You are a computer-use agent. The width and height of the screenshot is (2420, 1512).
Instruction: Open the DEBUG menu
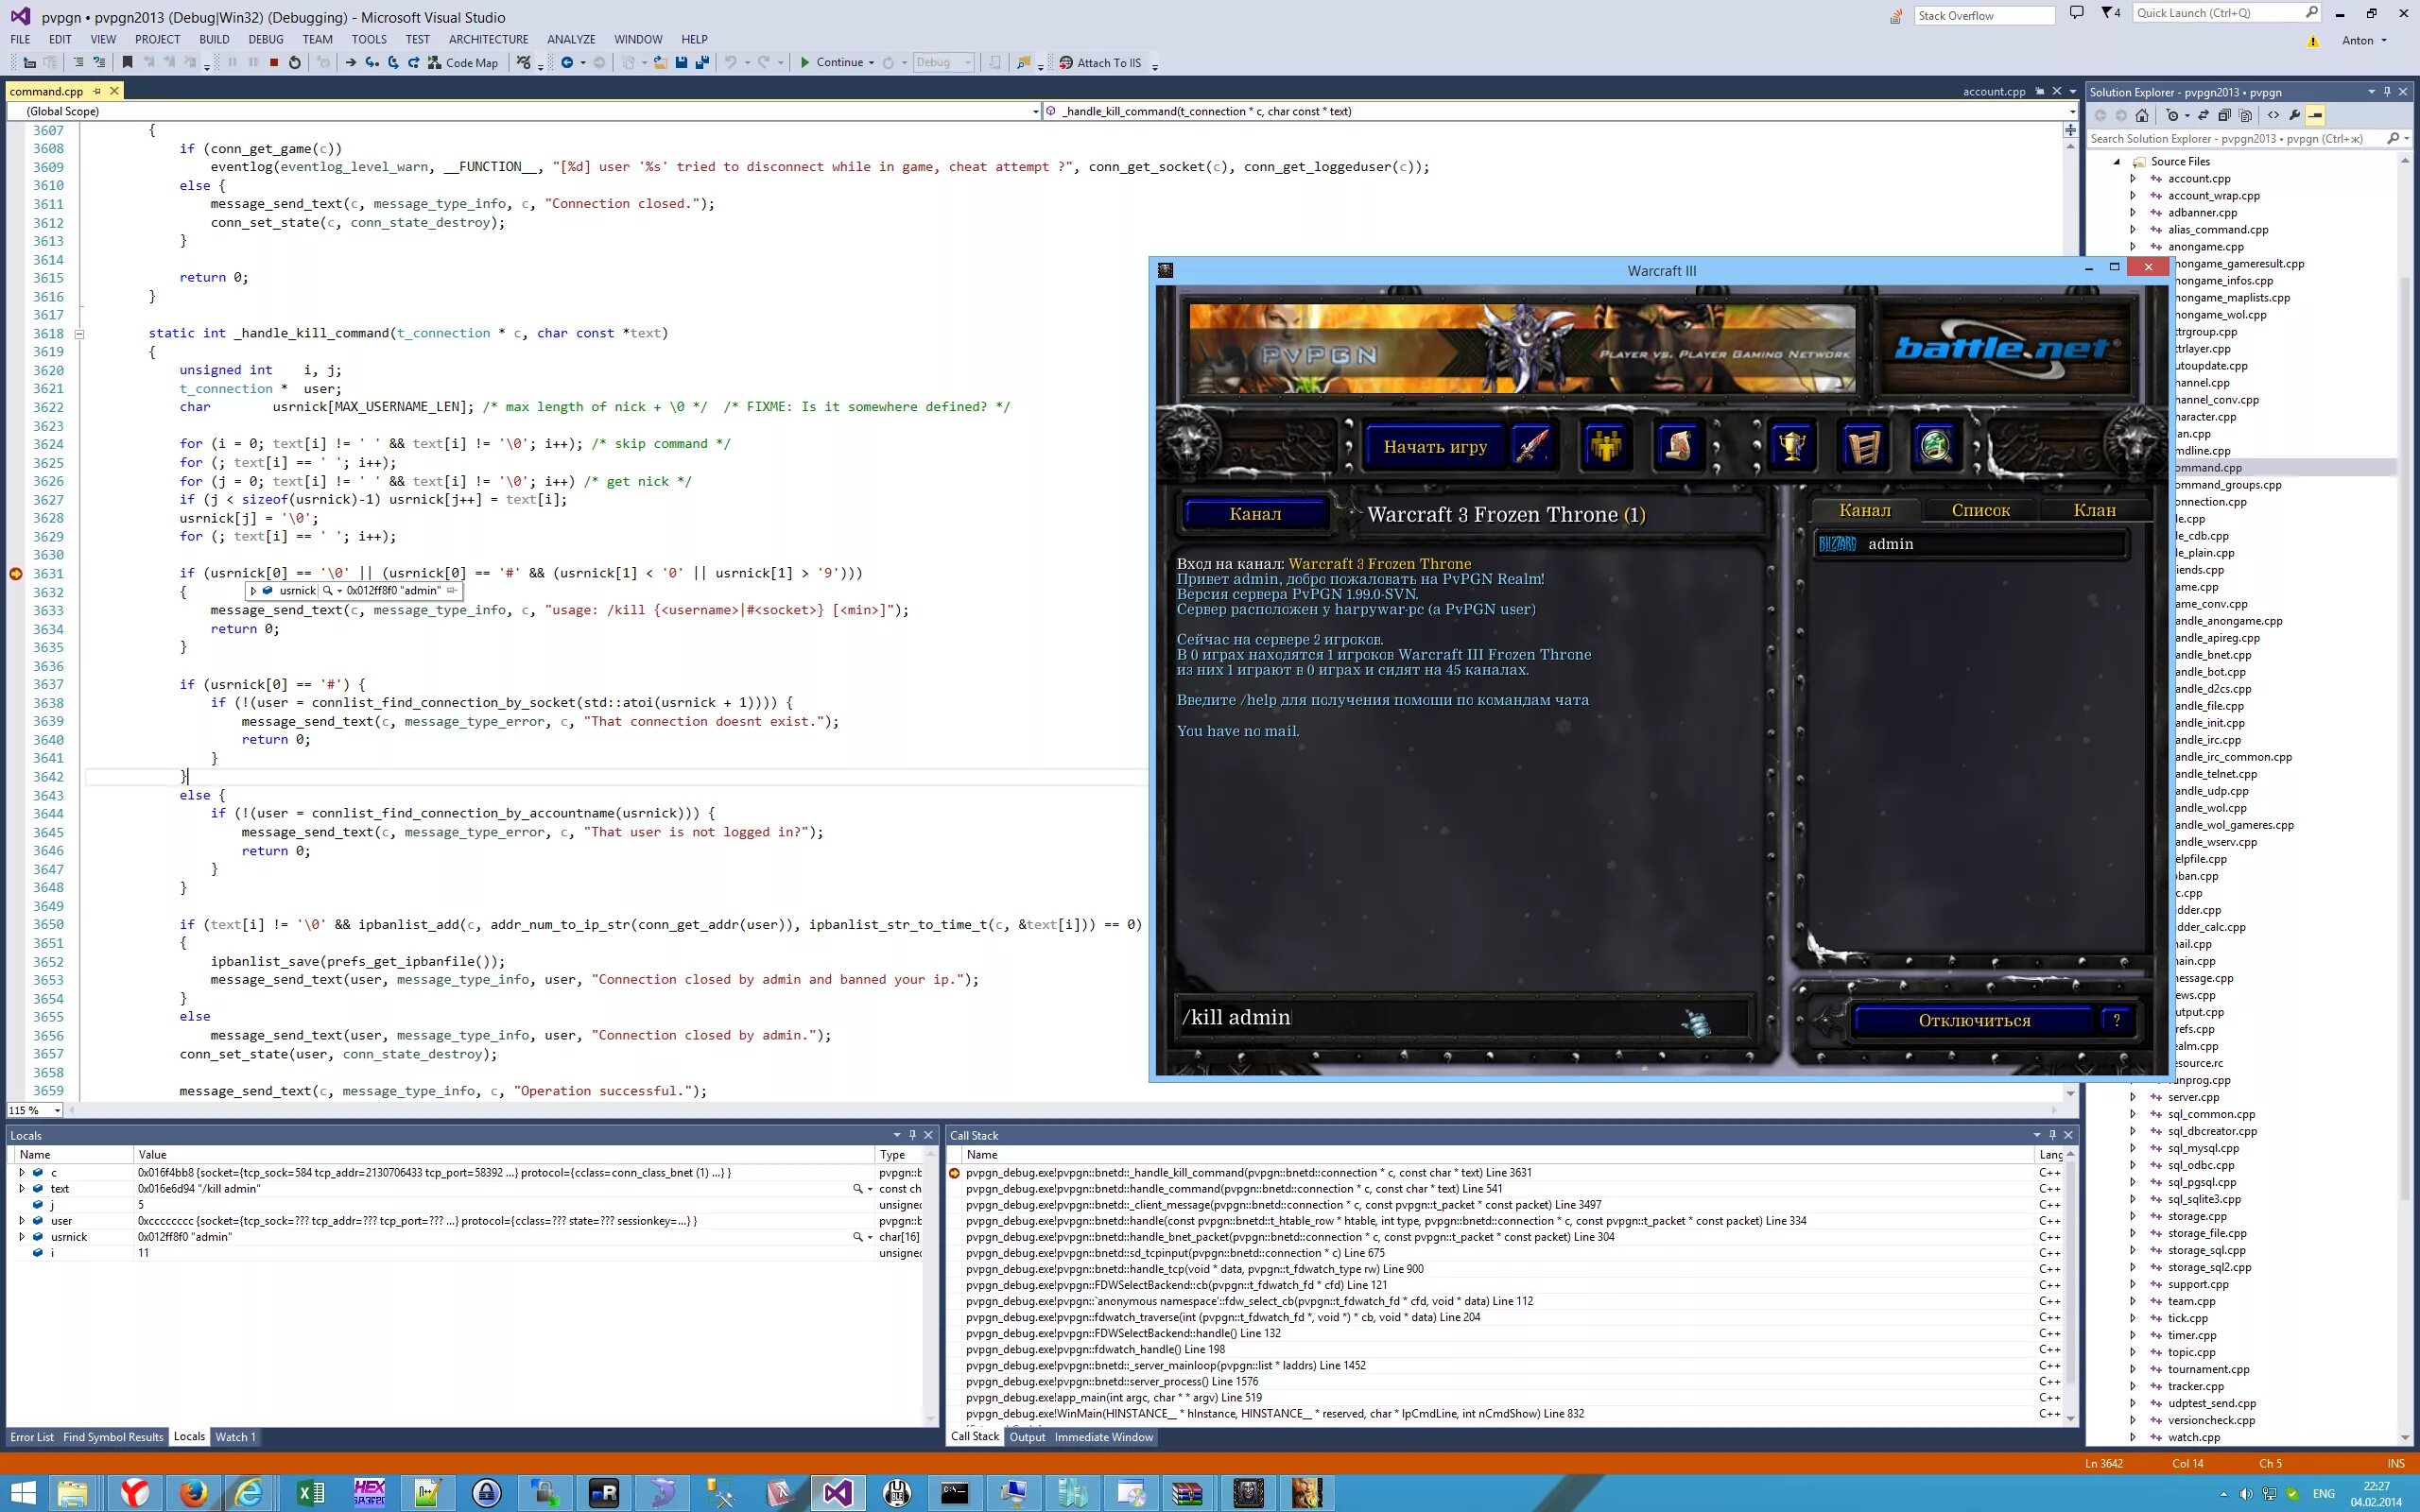266,39
